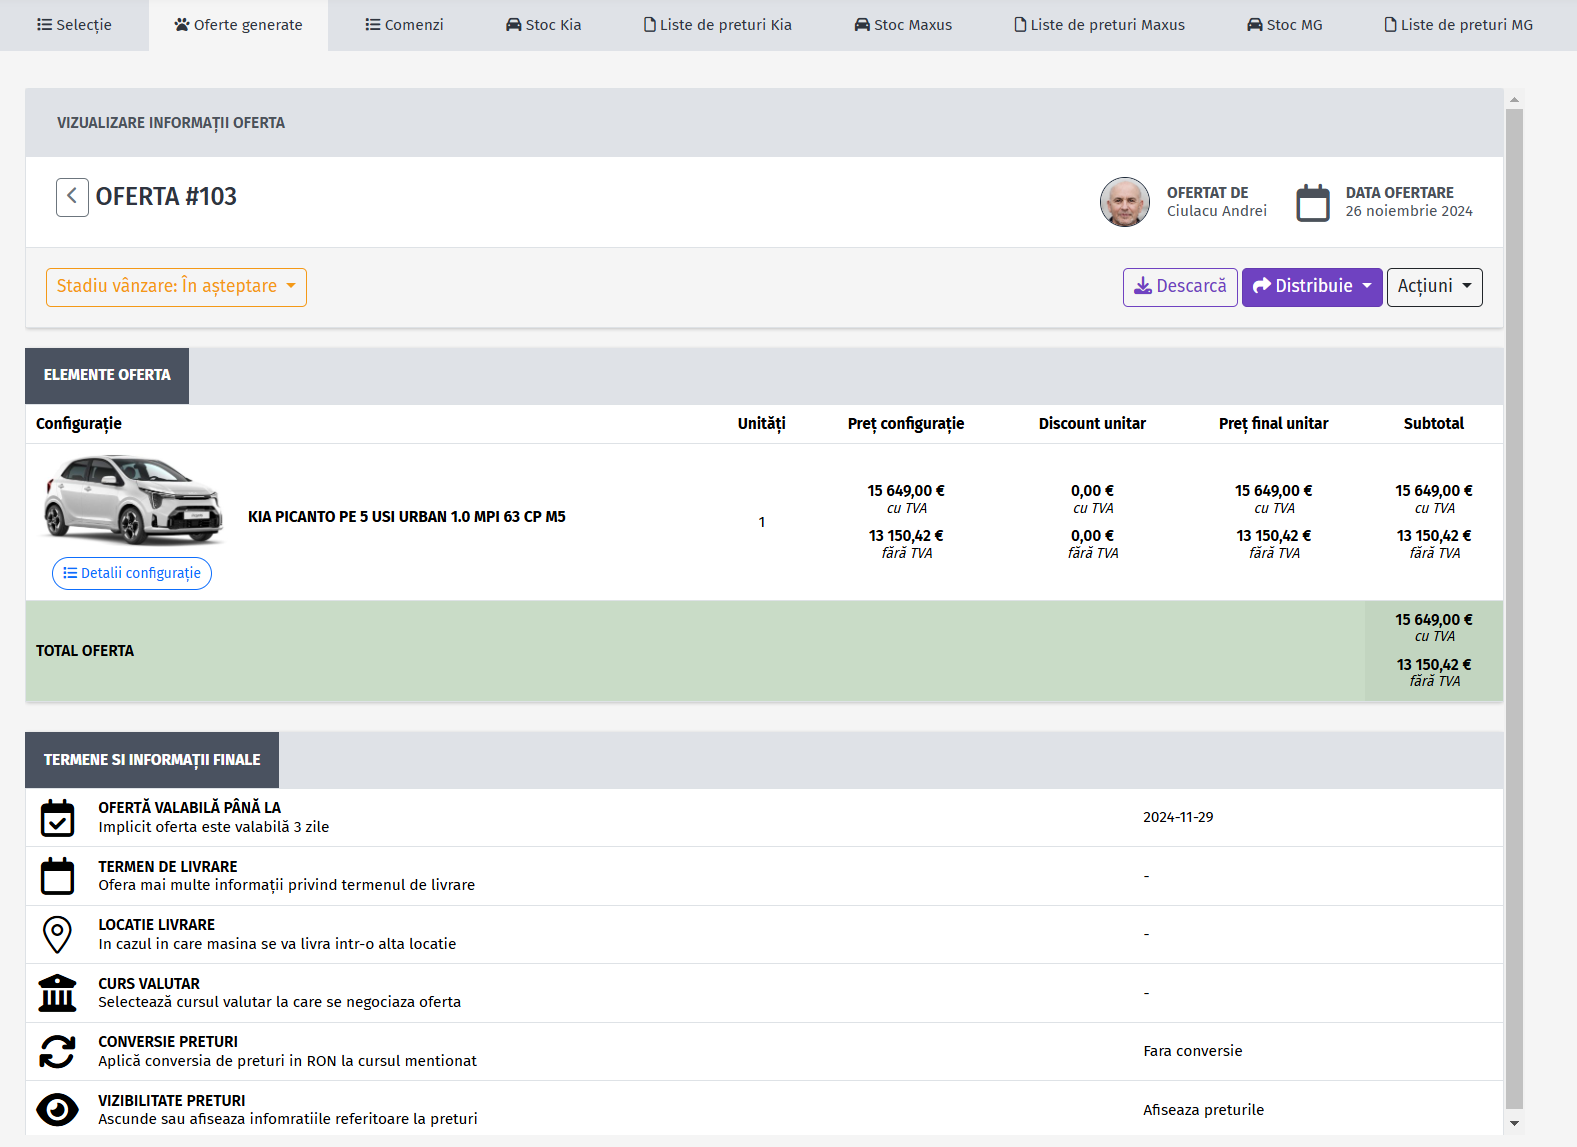The width and height of the screenshot is (1577, 1147).
Task: Click the Configurație column header
Action: tap(79, 424)
